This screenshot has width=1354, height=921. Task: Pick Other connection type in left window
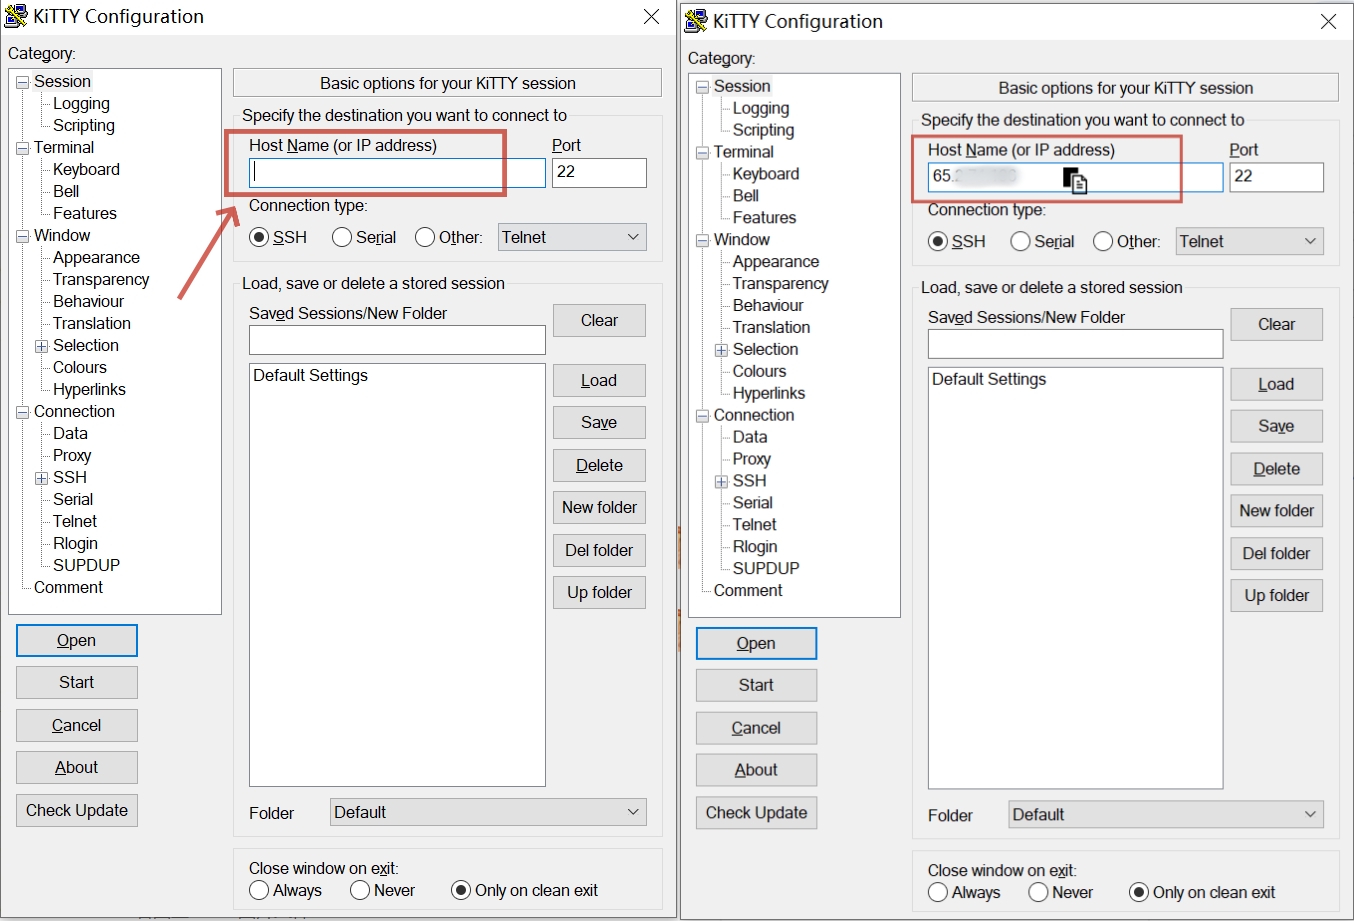(x=425, y=237)
